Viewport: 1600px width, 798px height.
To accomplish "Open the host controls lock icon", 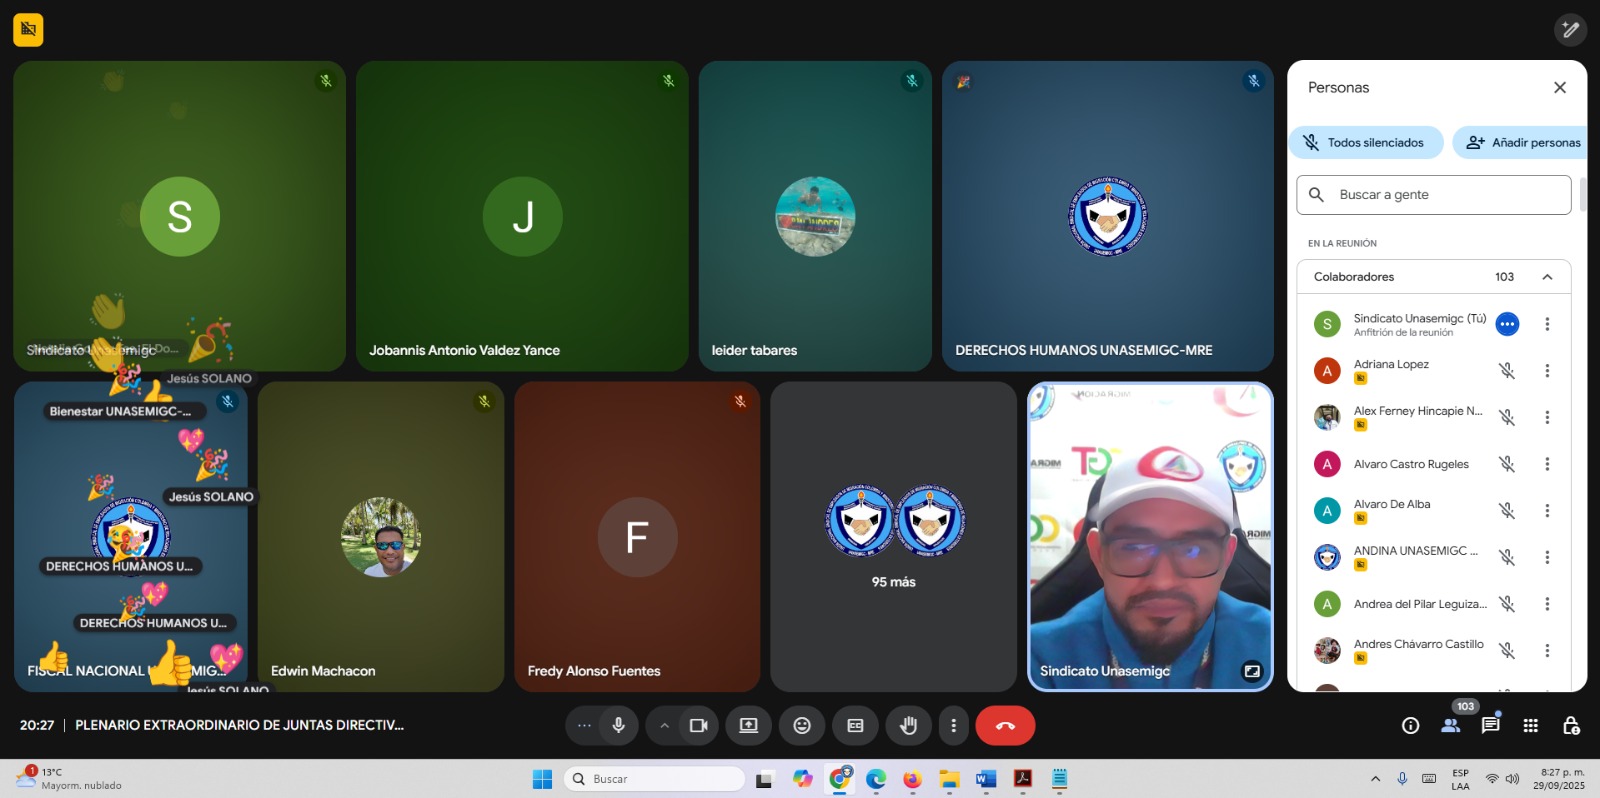I will pyautogui.click(x=1570, y=726).
